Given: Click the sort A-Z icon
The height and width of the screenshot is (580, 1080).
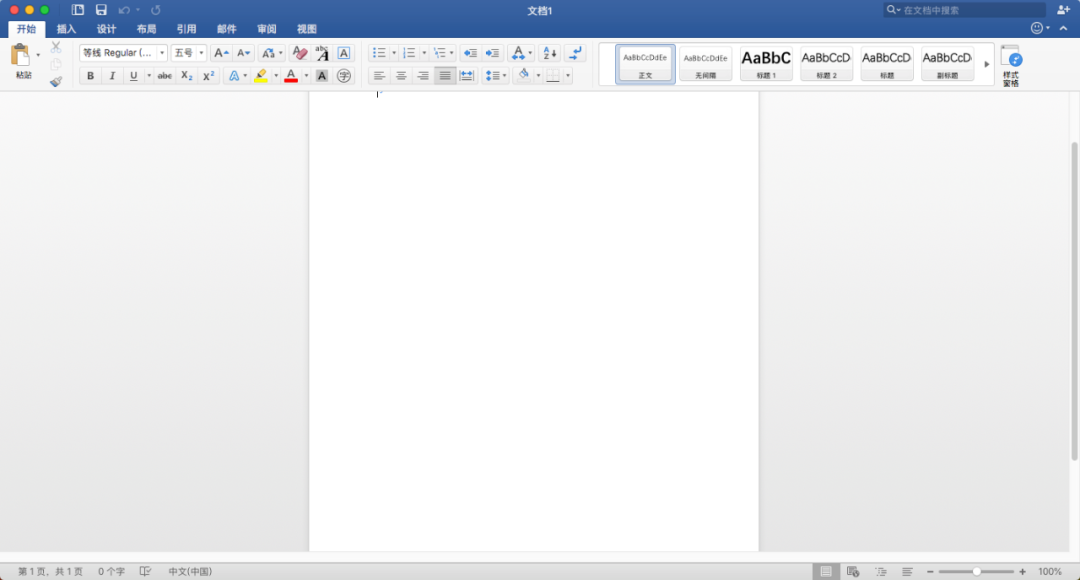Looking at the screenshot, I should [550, 53].
